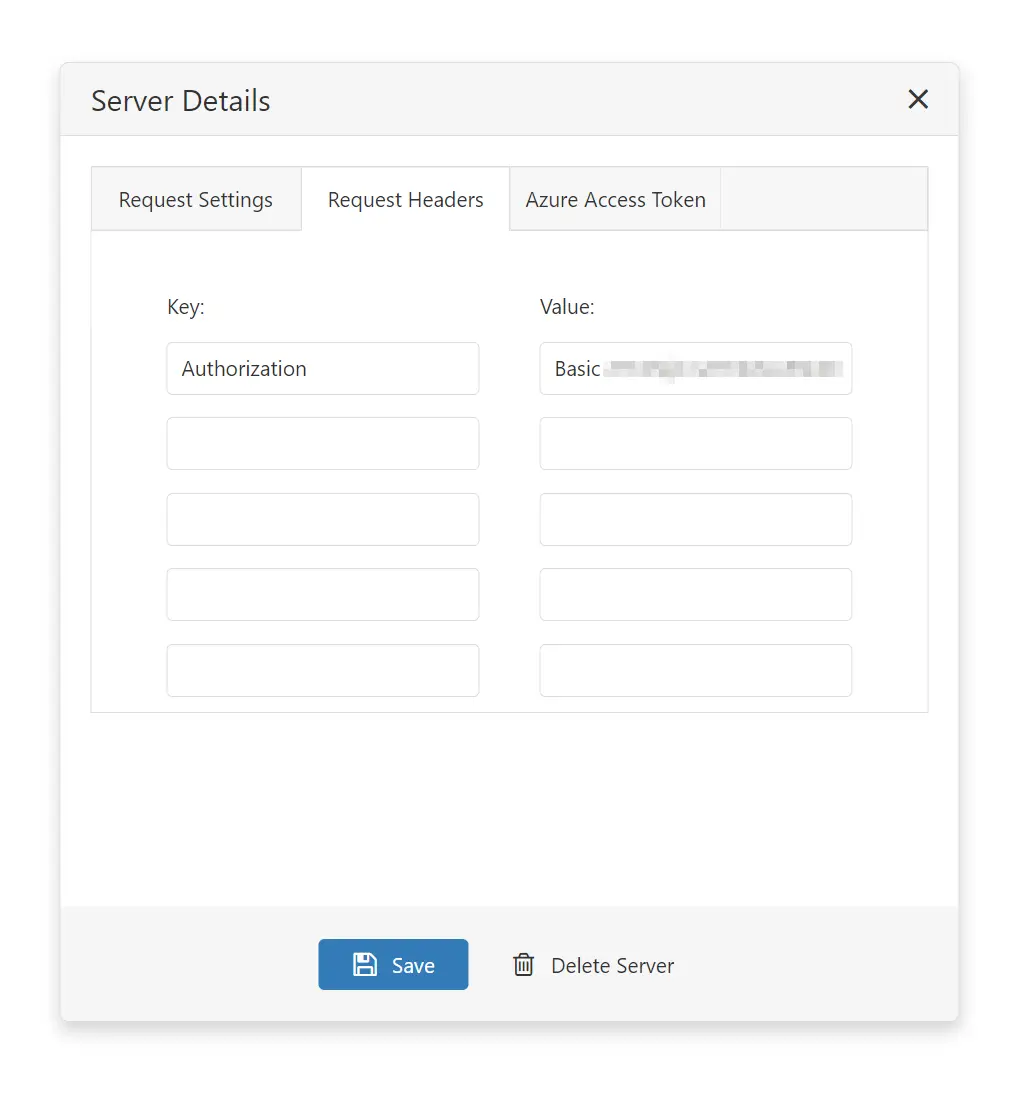This screenshot has width=1033, height=1098.
Task: Click the X icon to dismiss Server Details
Action: [x=917, y=99]
